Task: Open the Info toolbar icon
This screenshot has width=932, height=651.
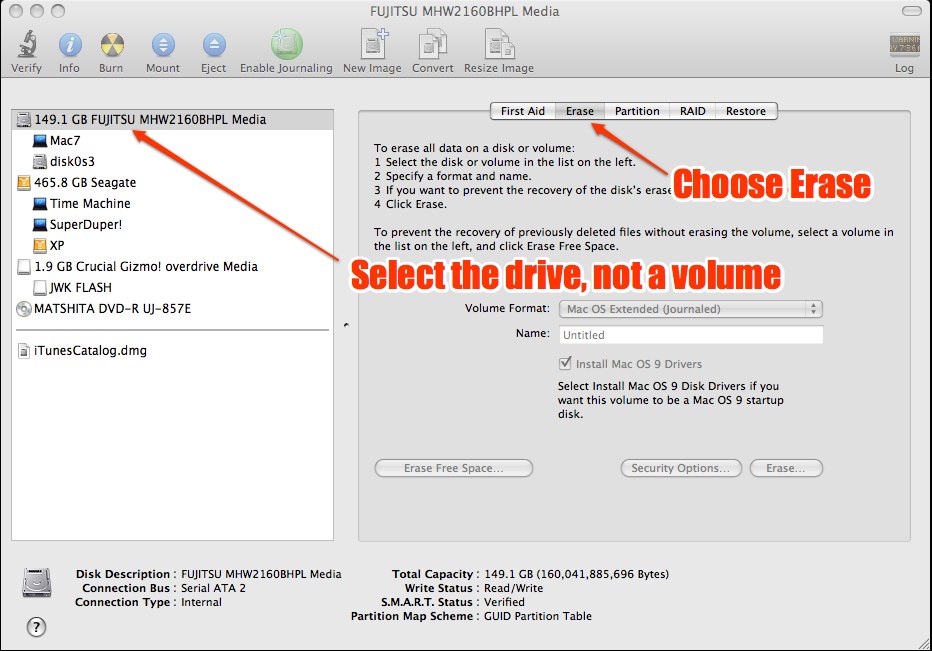Action: pyautogui.click(x=70, y=45)
